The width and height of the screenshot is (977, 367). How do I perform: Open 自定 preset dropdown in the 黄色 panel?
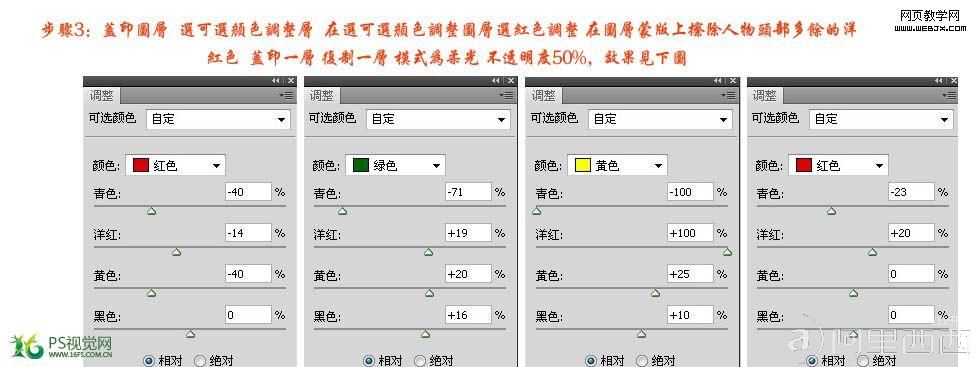(x=660, y=119)
